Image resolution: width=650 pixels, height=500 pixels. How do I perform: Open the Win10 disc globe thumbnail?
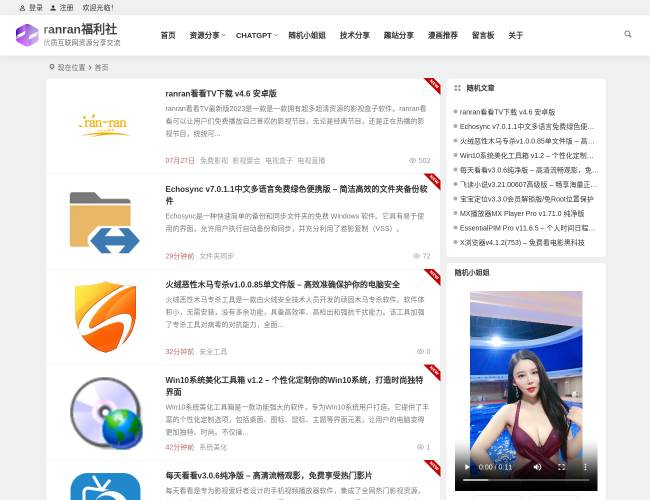106,413
